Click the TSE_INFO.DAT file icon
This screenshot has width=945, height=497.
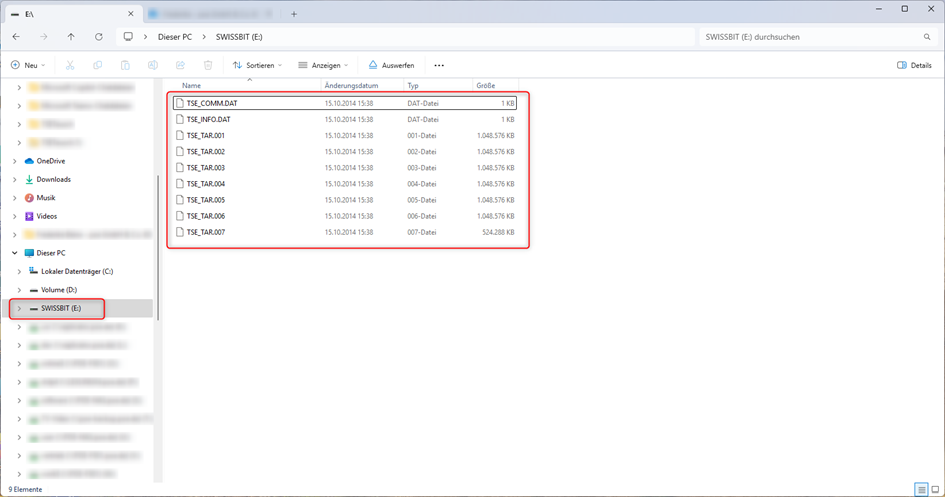pos(180,119)
